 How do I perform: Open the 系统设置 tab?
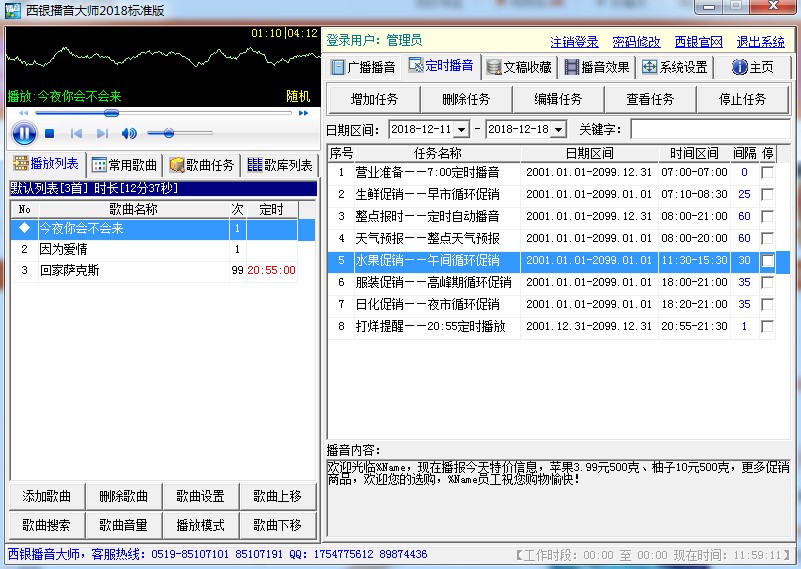(675, 67)
